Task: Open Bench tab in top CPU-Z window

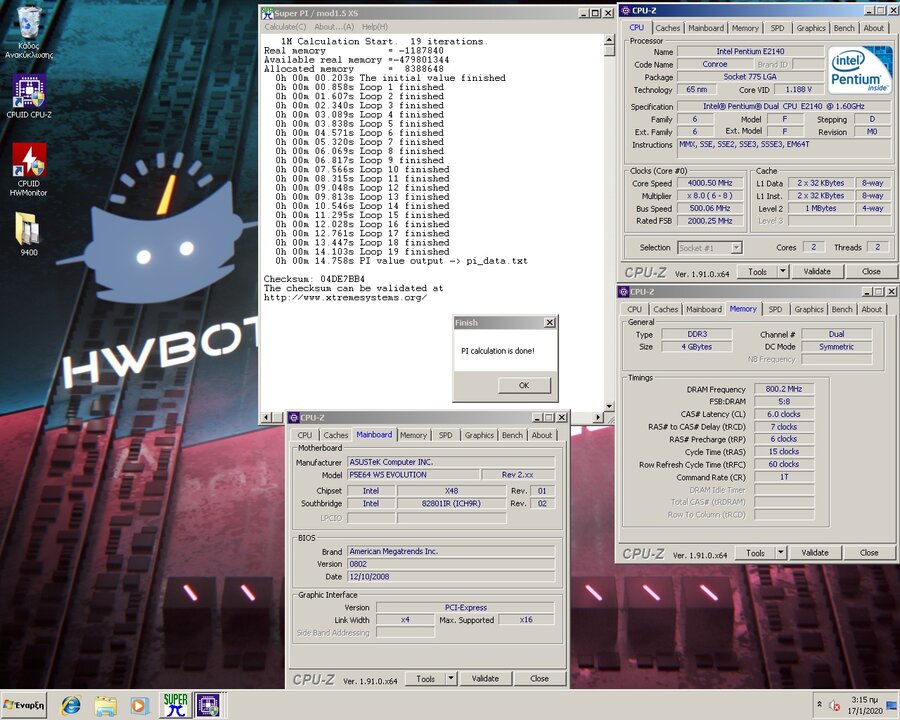Action: pyautogui.click(x=844, y=28)
